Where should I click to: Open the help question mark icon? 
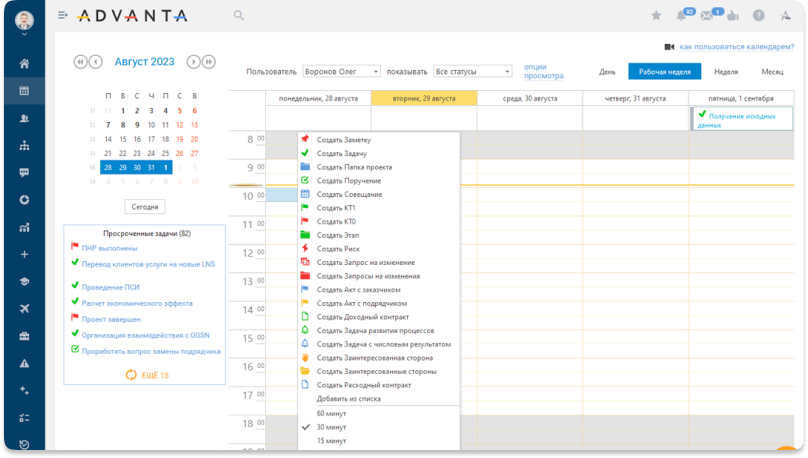pos(759,16)
